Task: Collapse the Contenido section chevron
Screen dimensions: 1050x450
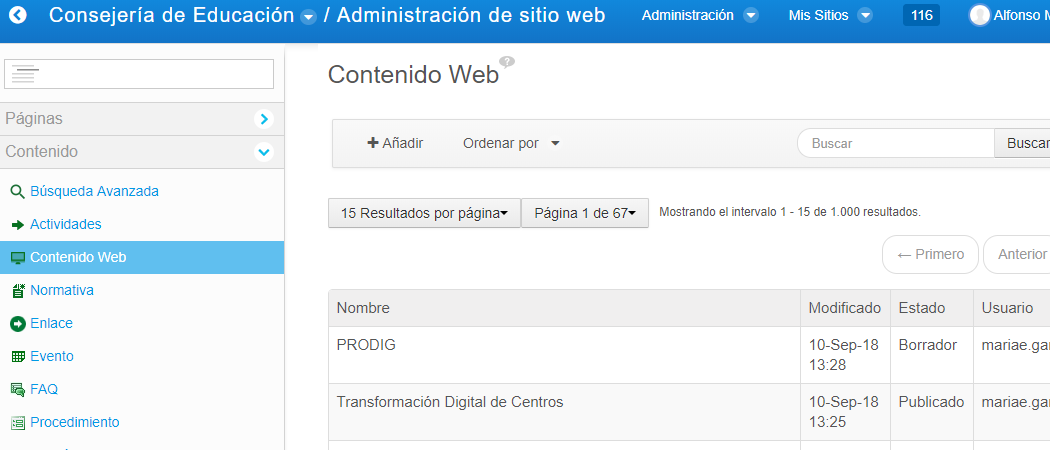Action: pos(265,152)
